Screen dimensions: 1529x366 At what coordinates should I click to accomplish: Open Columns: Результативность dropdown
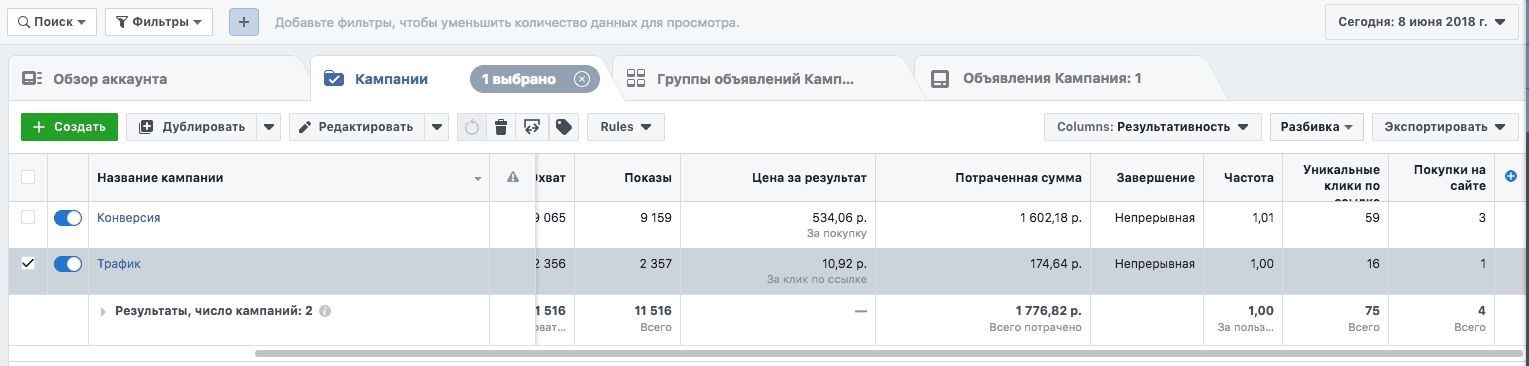[x=1152, y=127]
